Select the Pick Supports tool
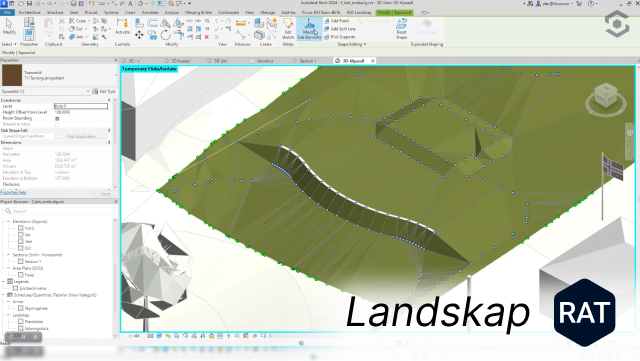The image size is (640, 361). 340,37
